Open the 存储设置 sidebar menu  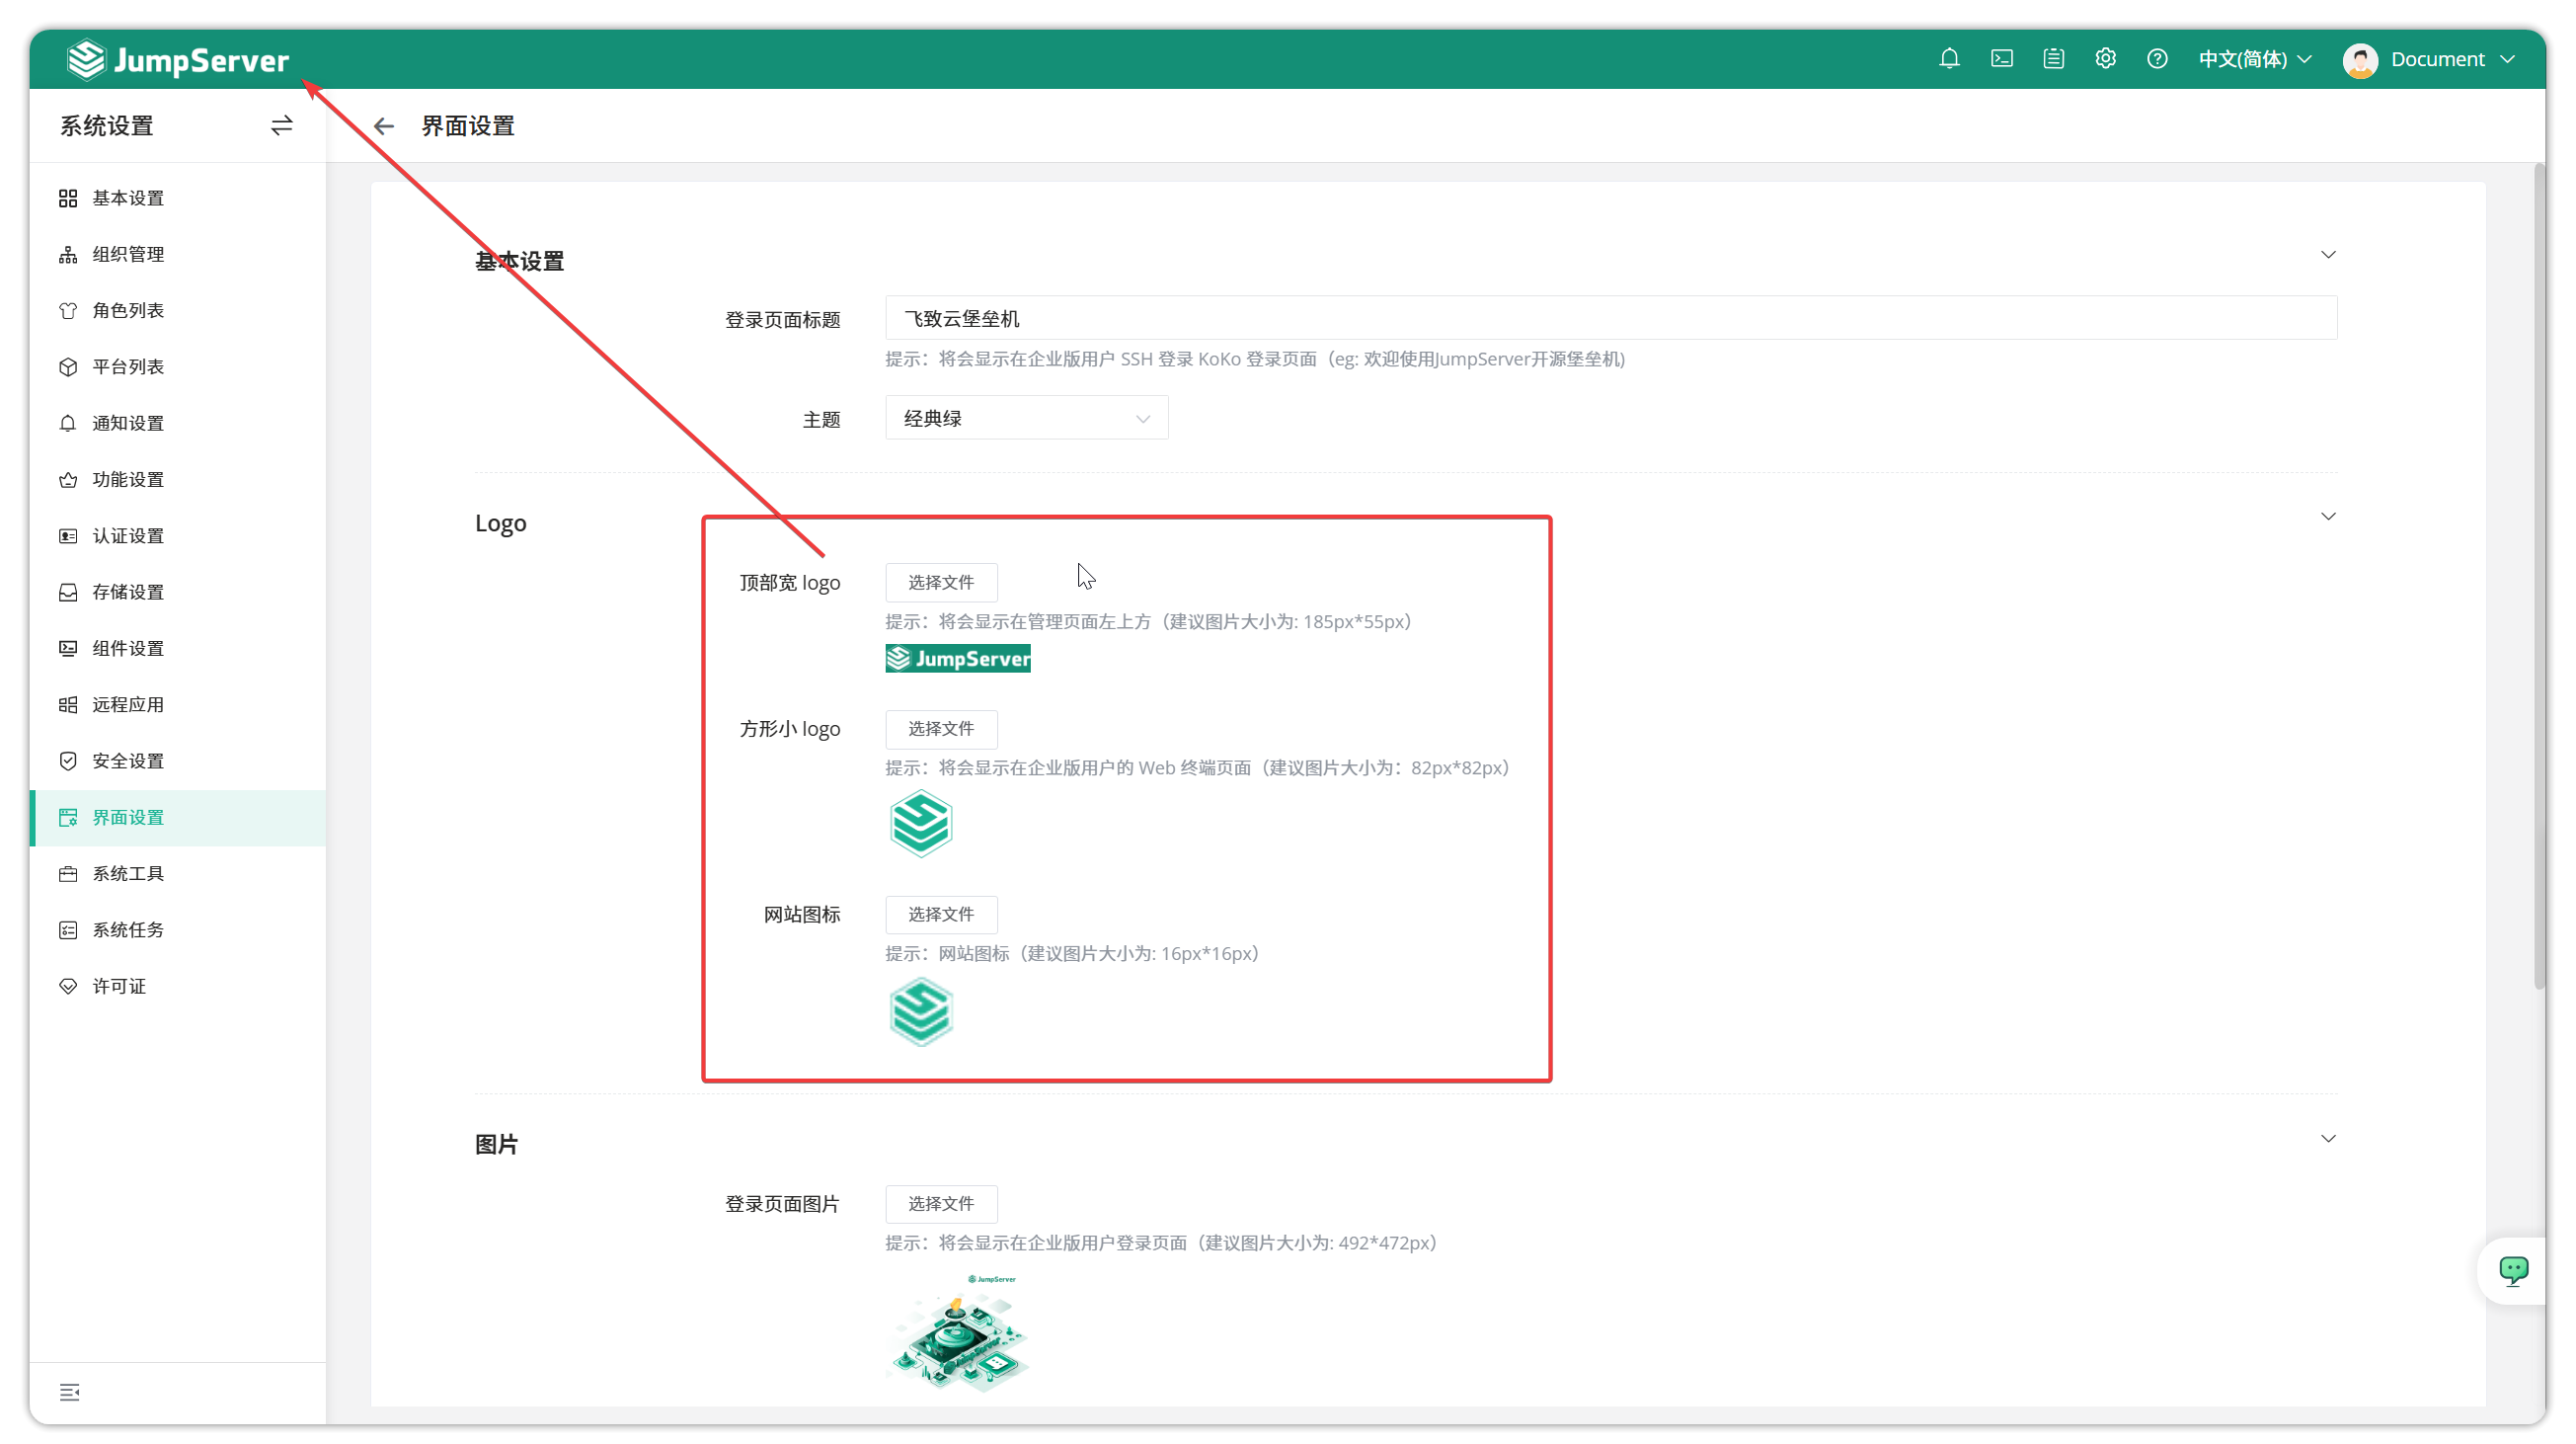178,592
